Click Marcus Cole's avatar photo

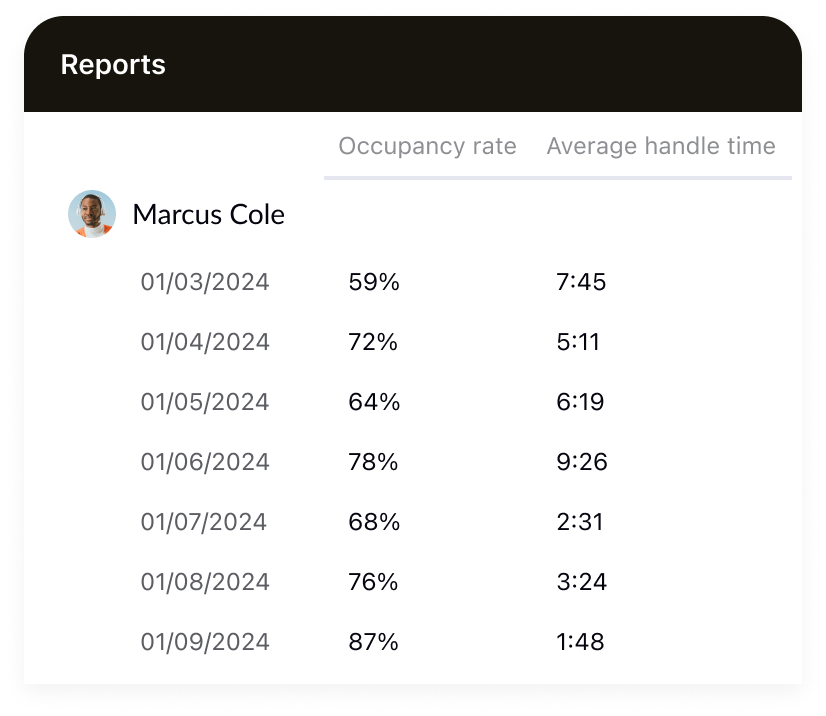(x=92, y=214)
